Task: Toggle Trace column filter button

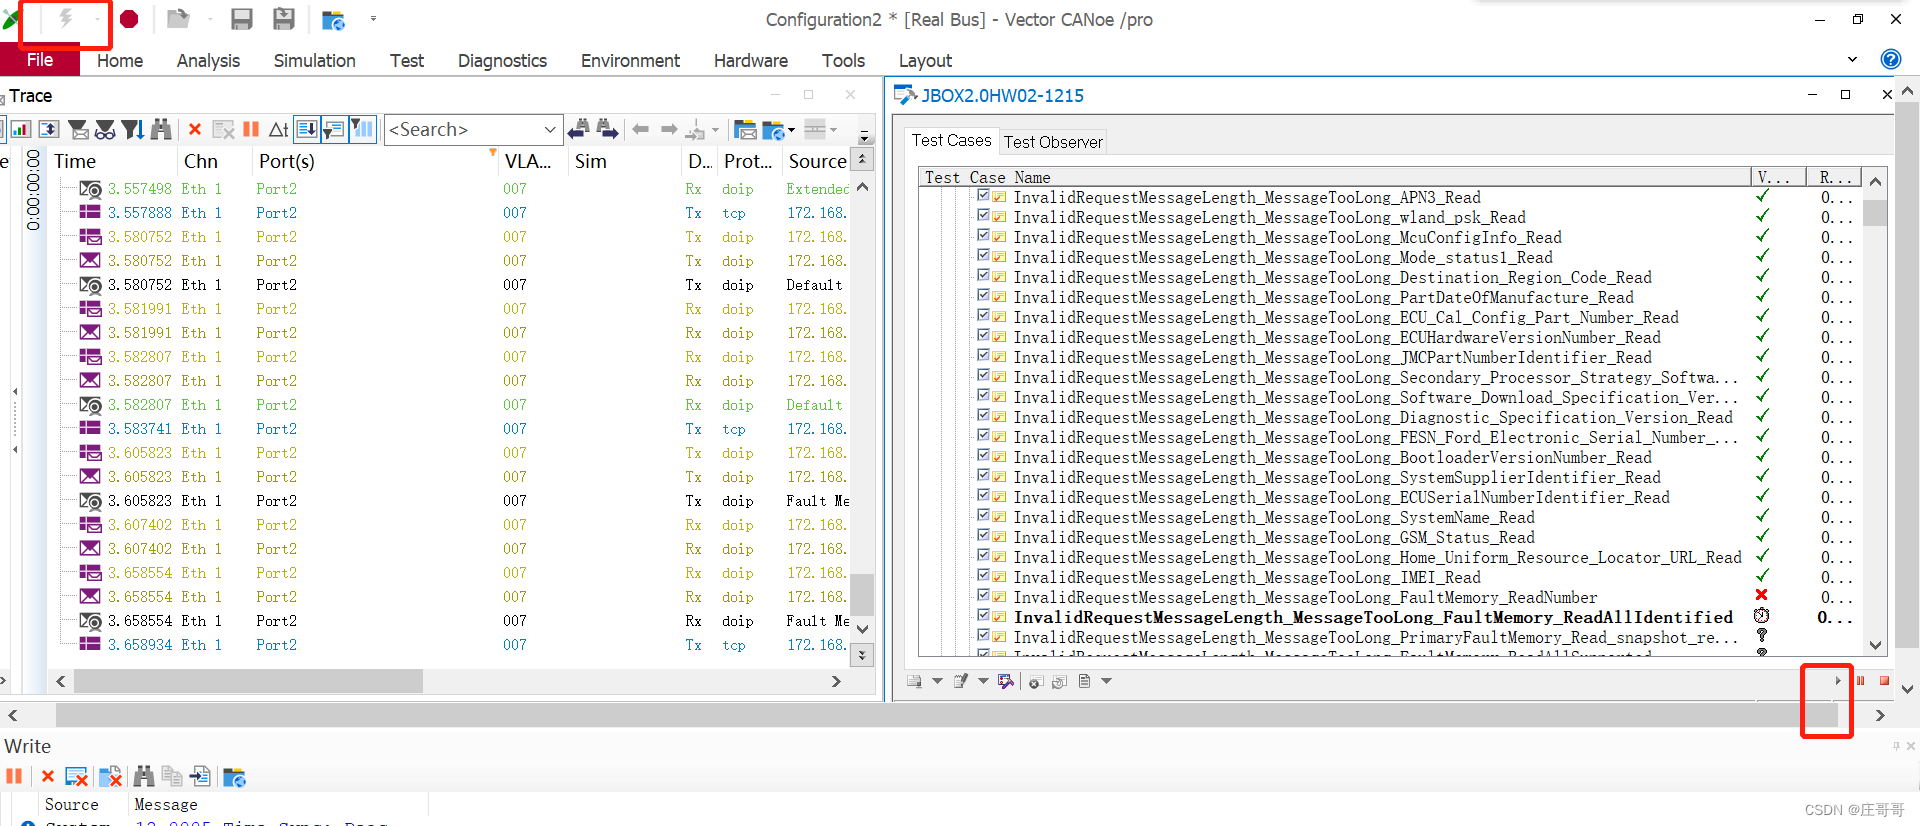Action: click(362, 129)
